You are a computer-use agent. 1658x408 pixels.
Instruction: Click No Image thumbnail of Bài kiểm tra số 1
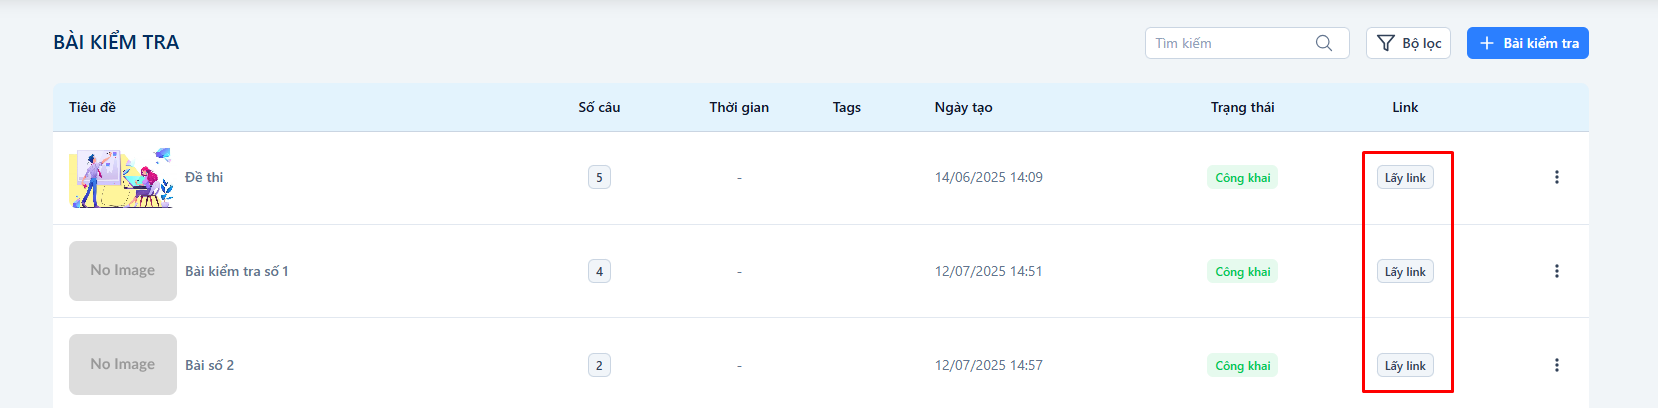coord(122,271)
